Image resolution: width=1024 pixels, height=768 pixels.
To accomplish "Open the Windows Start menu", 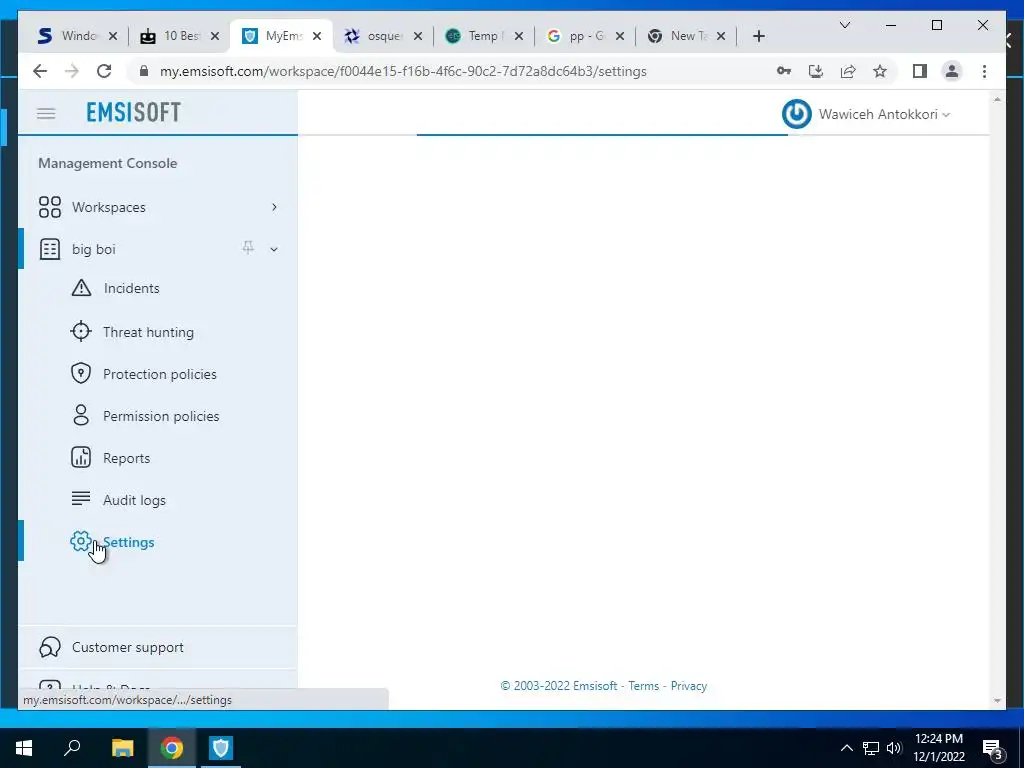I will [x=24, y=748].
